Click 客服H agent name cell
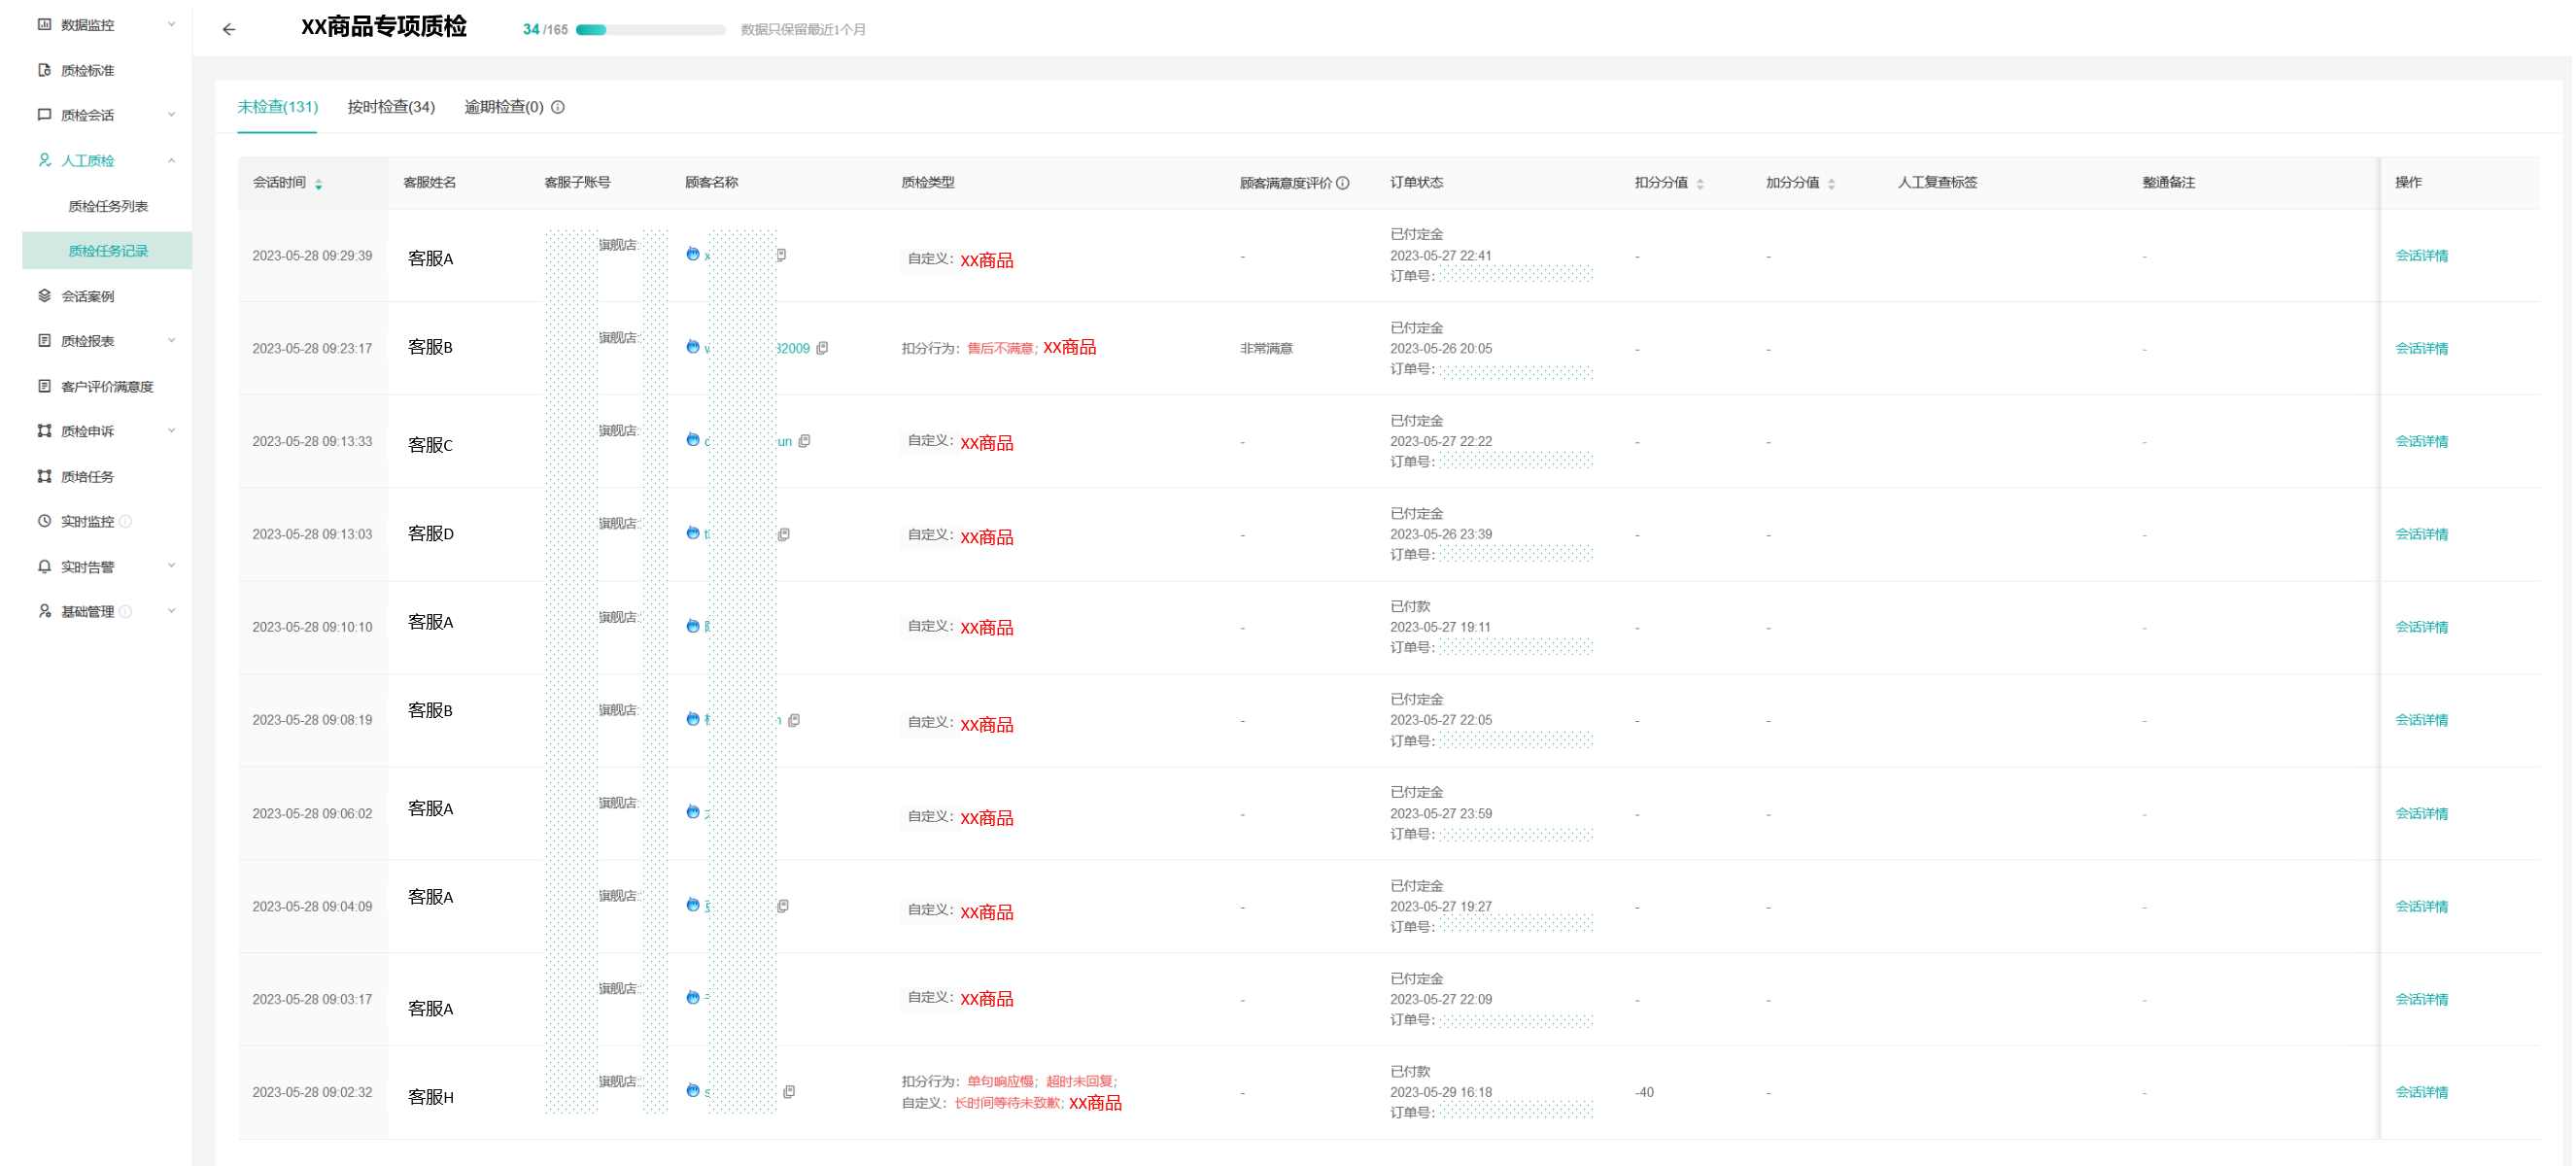 click(x=431, y=1097)
